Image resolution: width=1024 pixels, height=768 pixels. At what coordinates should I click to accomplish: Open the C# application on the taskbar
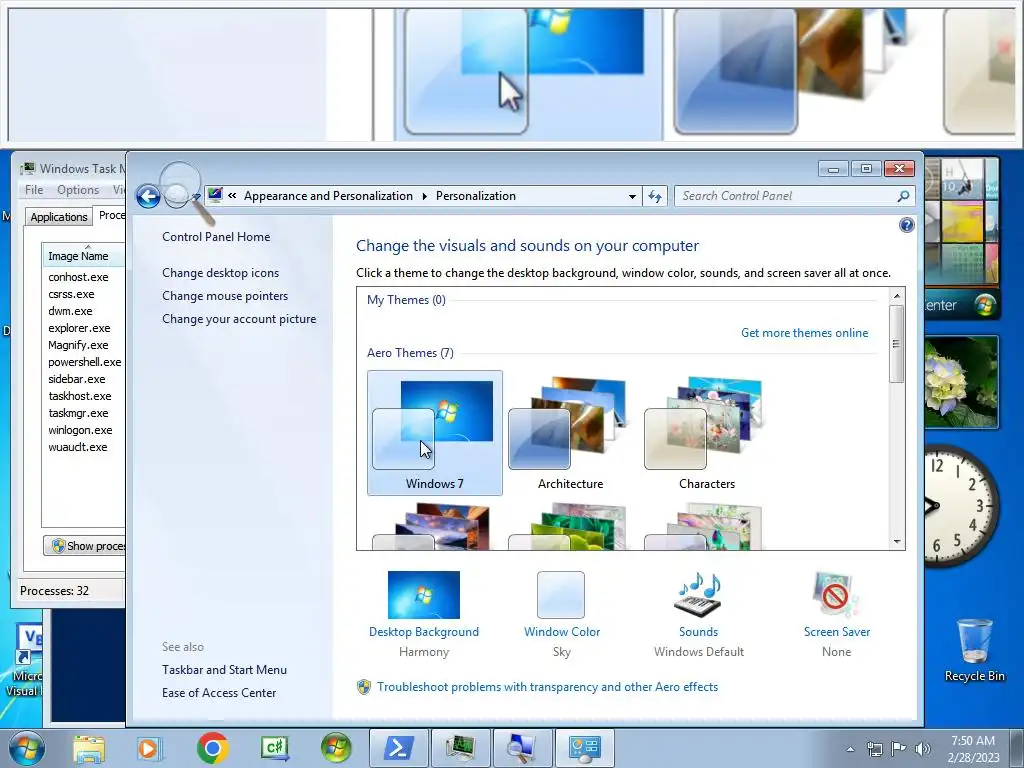point(274,748)
